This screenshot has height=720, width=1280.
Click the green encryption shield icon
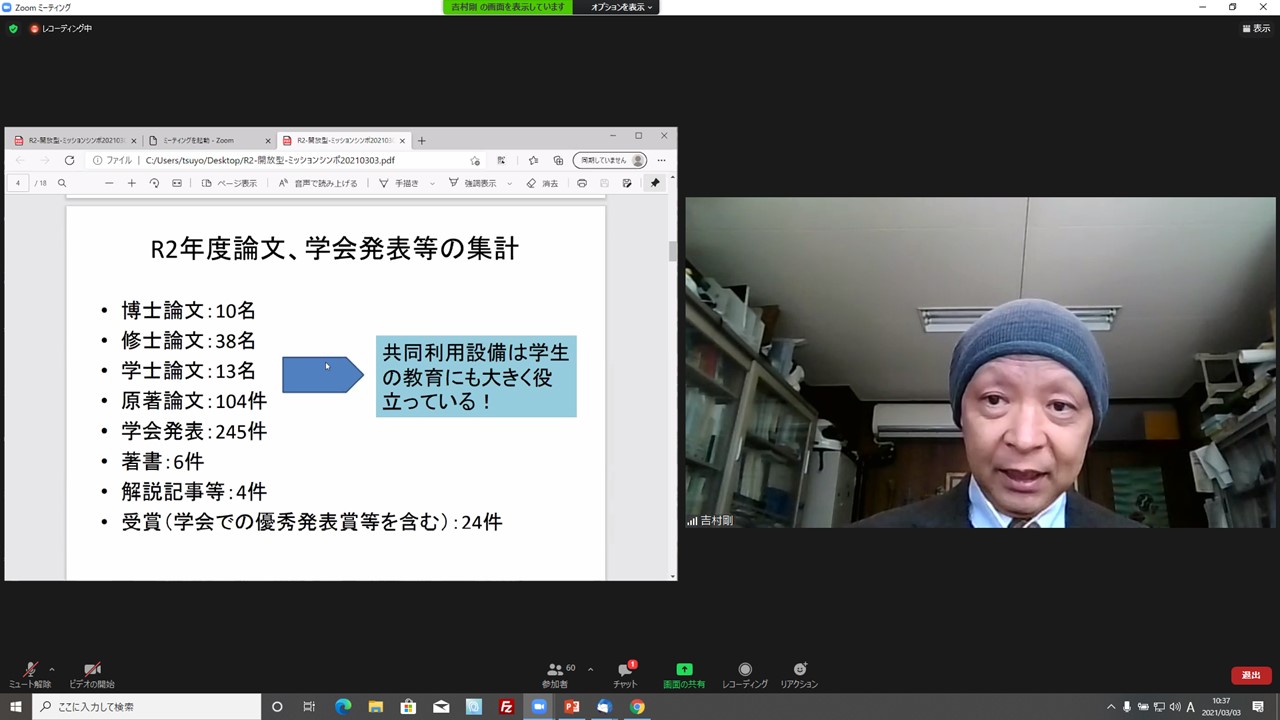coord(13,29)
